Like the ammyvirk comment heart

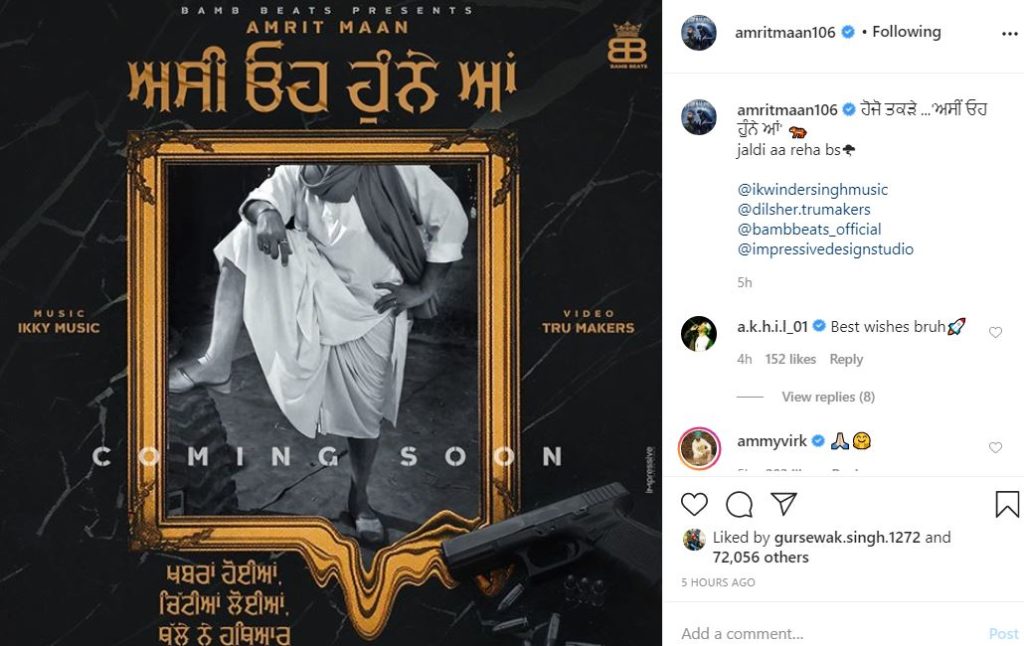(995, 447)
